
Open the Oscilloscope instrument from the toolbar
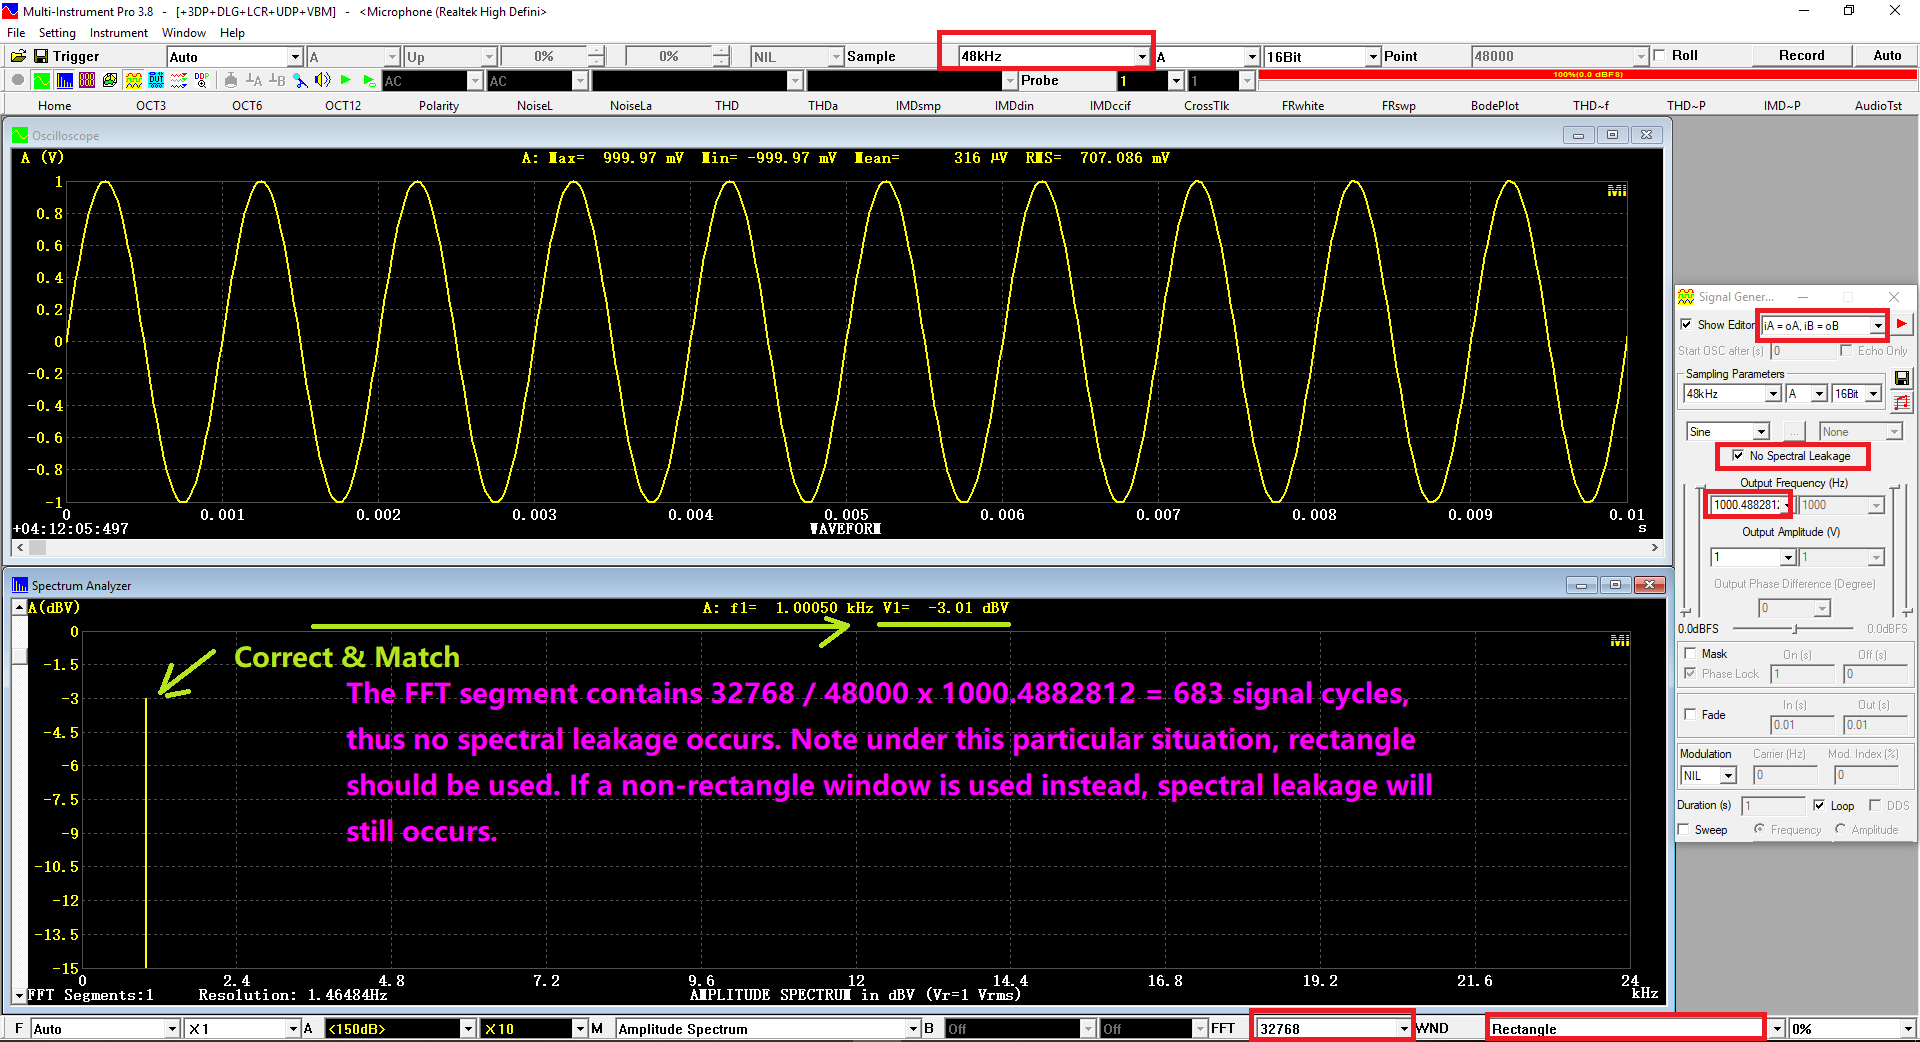pyautogui.click(x=41, y=81)
